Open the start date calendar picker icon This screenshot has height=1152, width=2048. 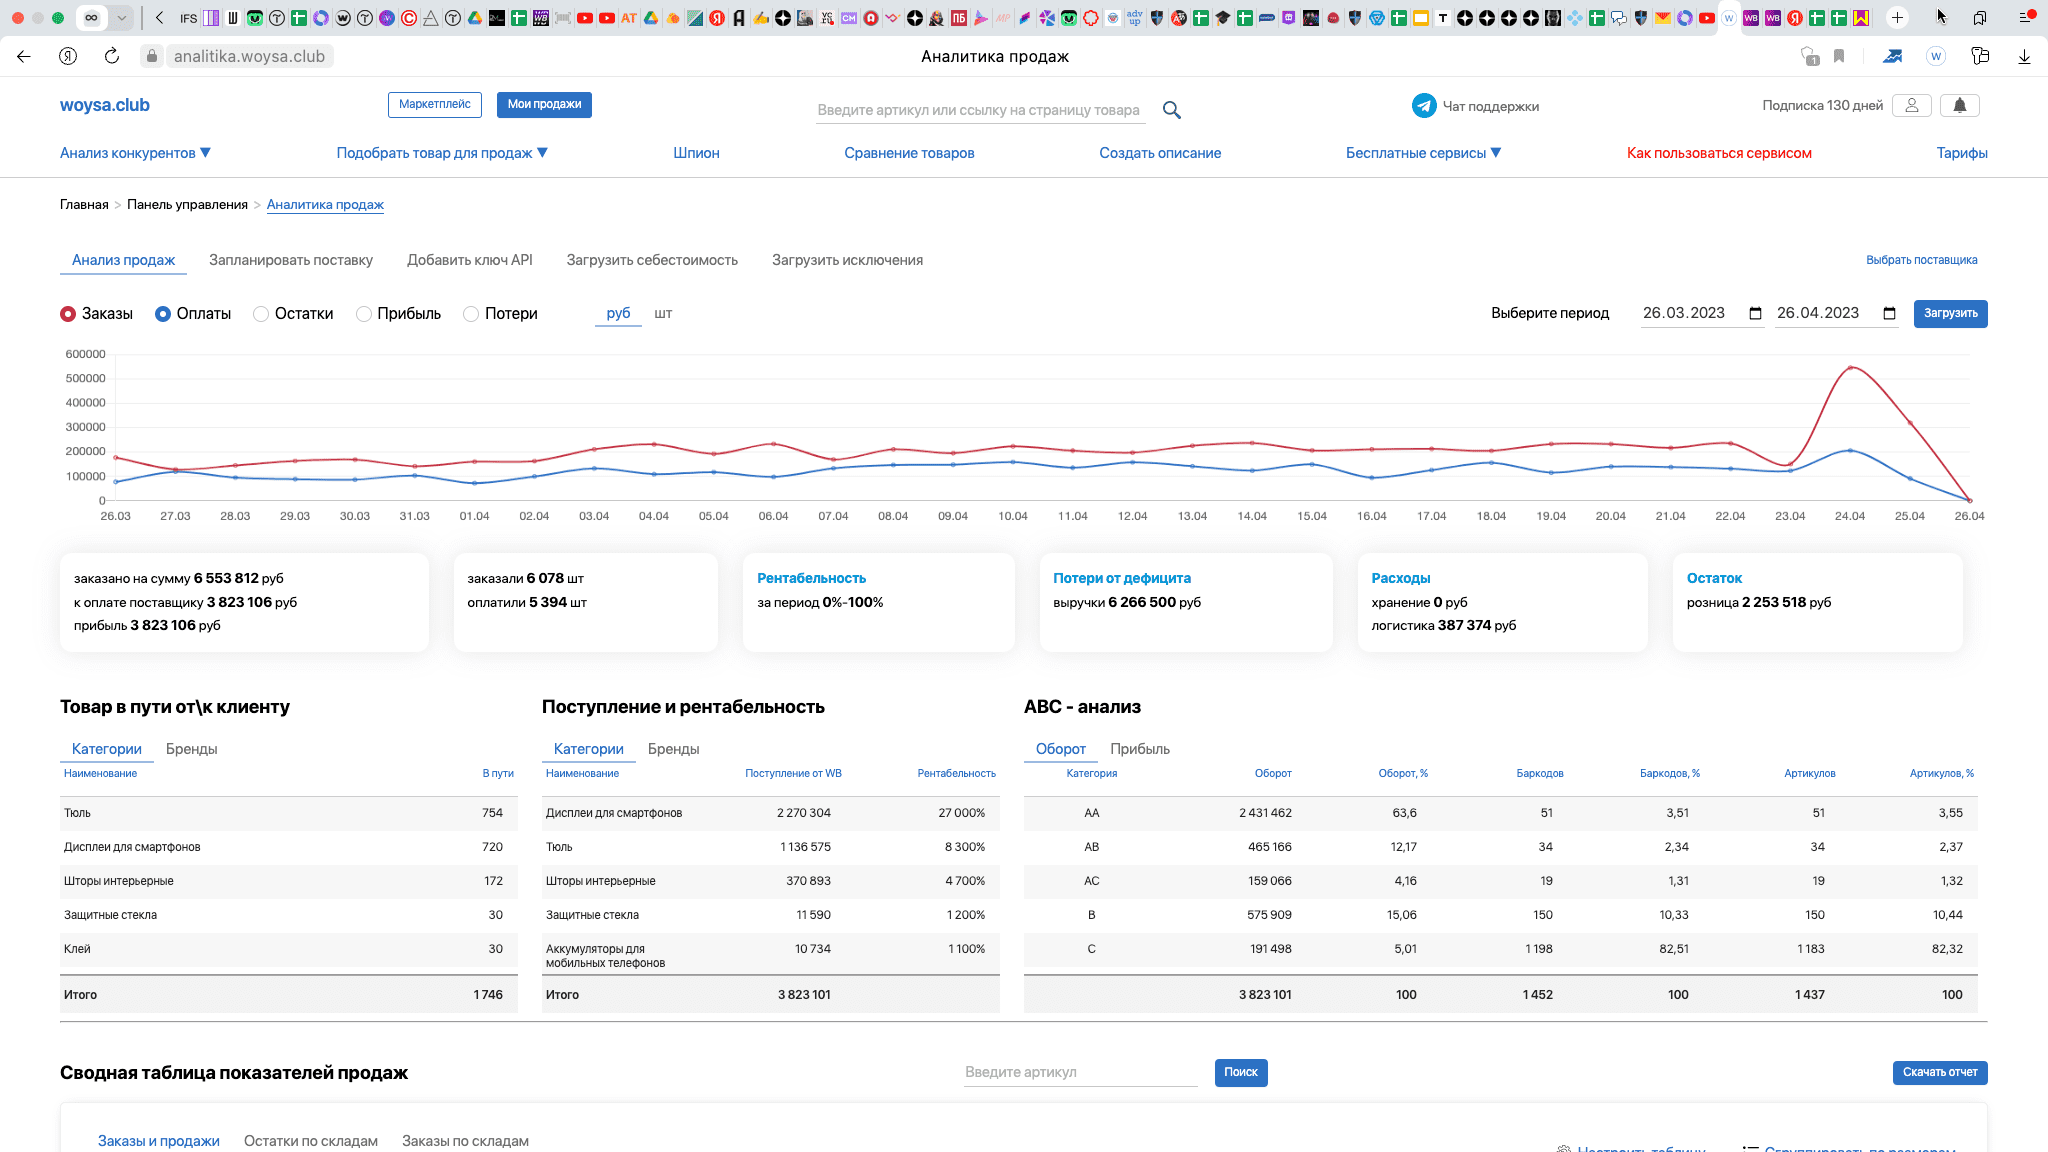coord(1755,313)
